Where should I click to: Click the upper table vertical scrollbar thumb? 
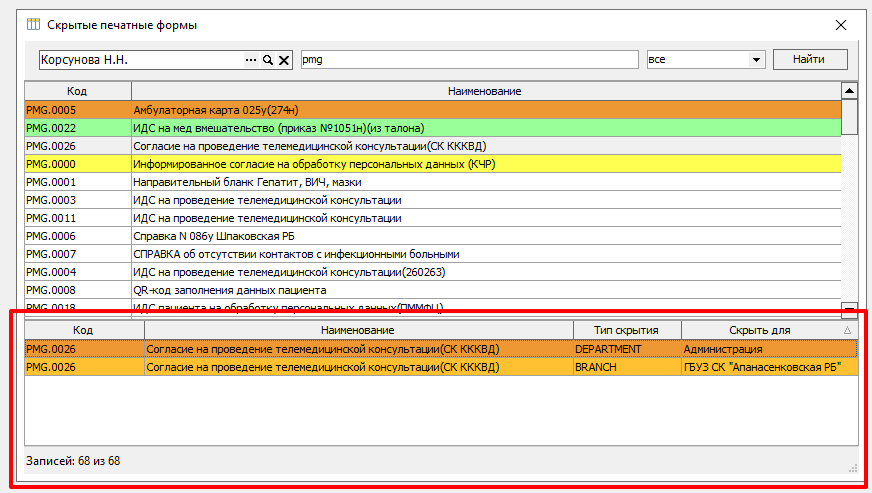click(x=849, y=116)
